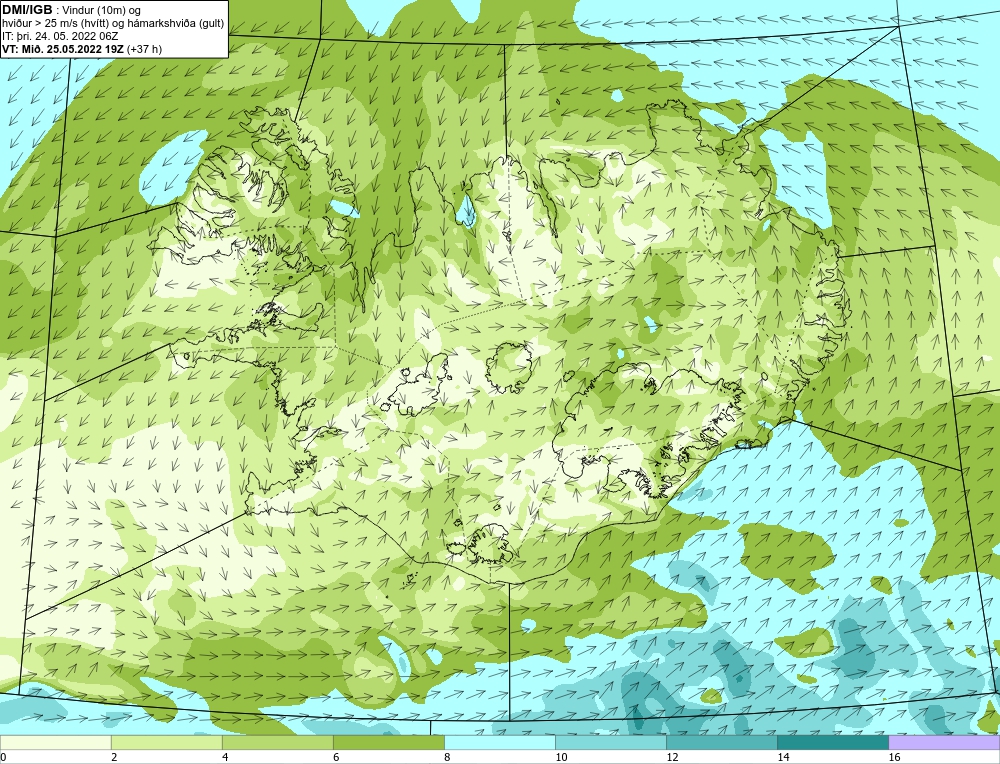
Task: Click the DMI/IGB title text
Action: coord(27,10)
